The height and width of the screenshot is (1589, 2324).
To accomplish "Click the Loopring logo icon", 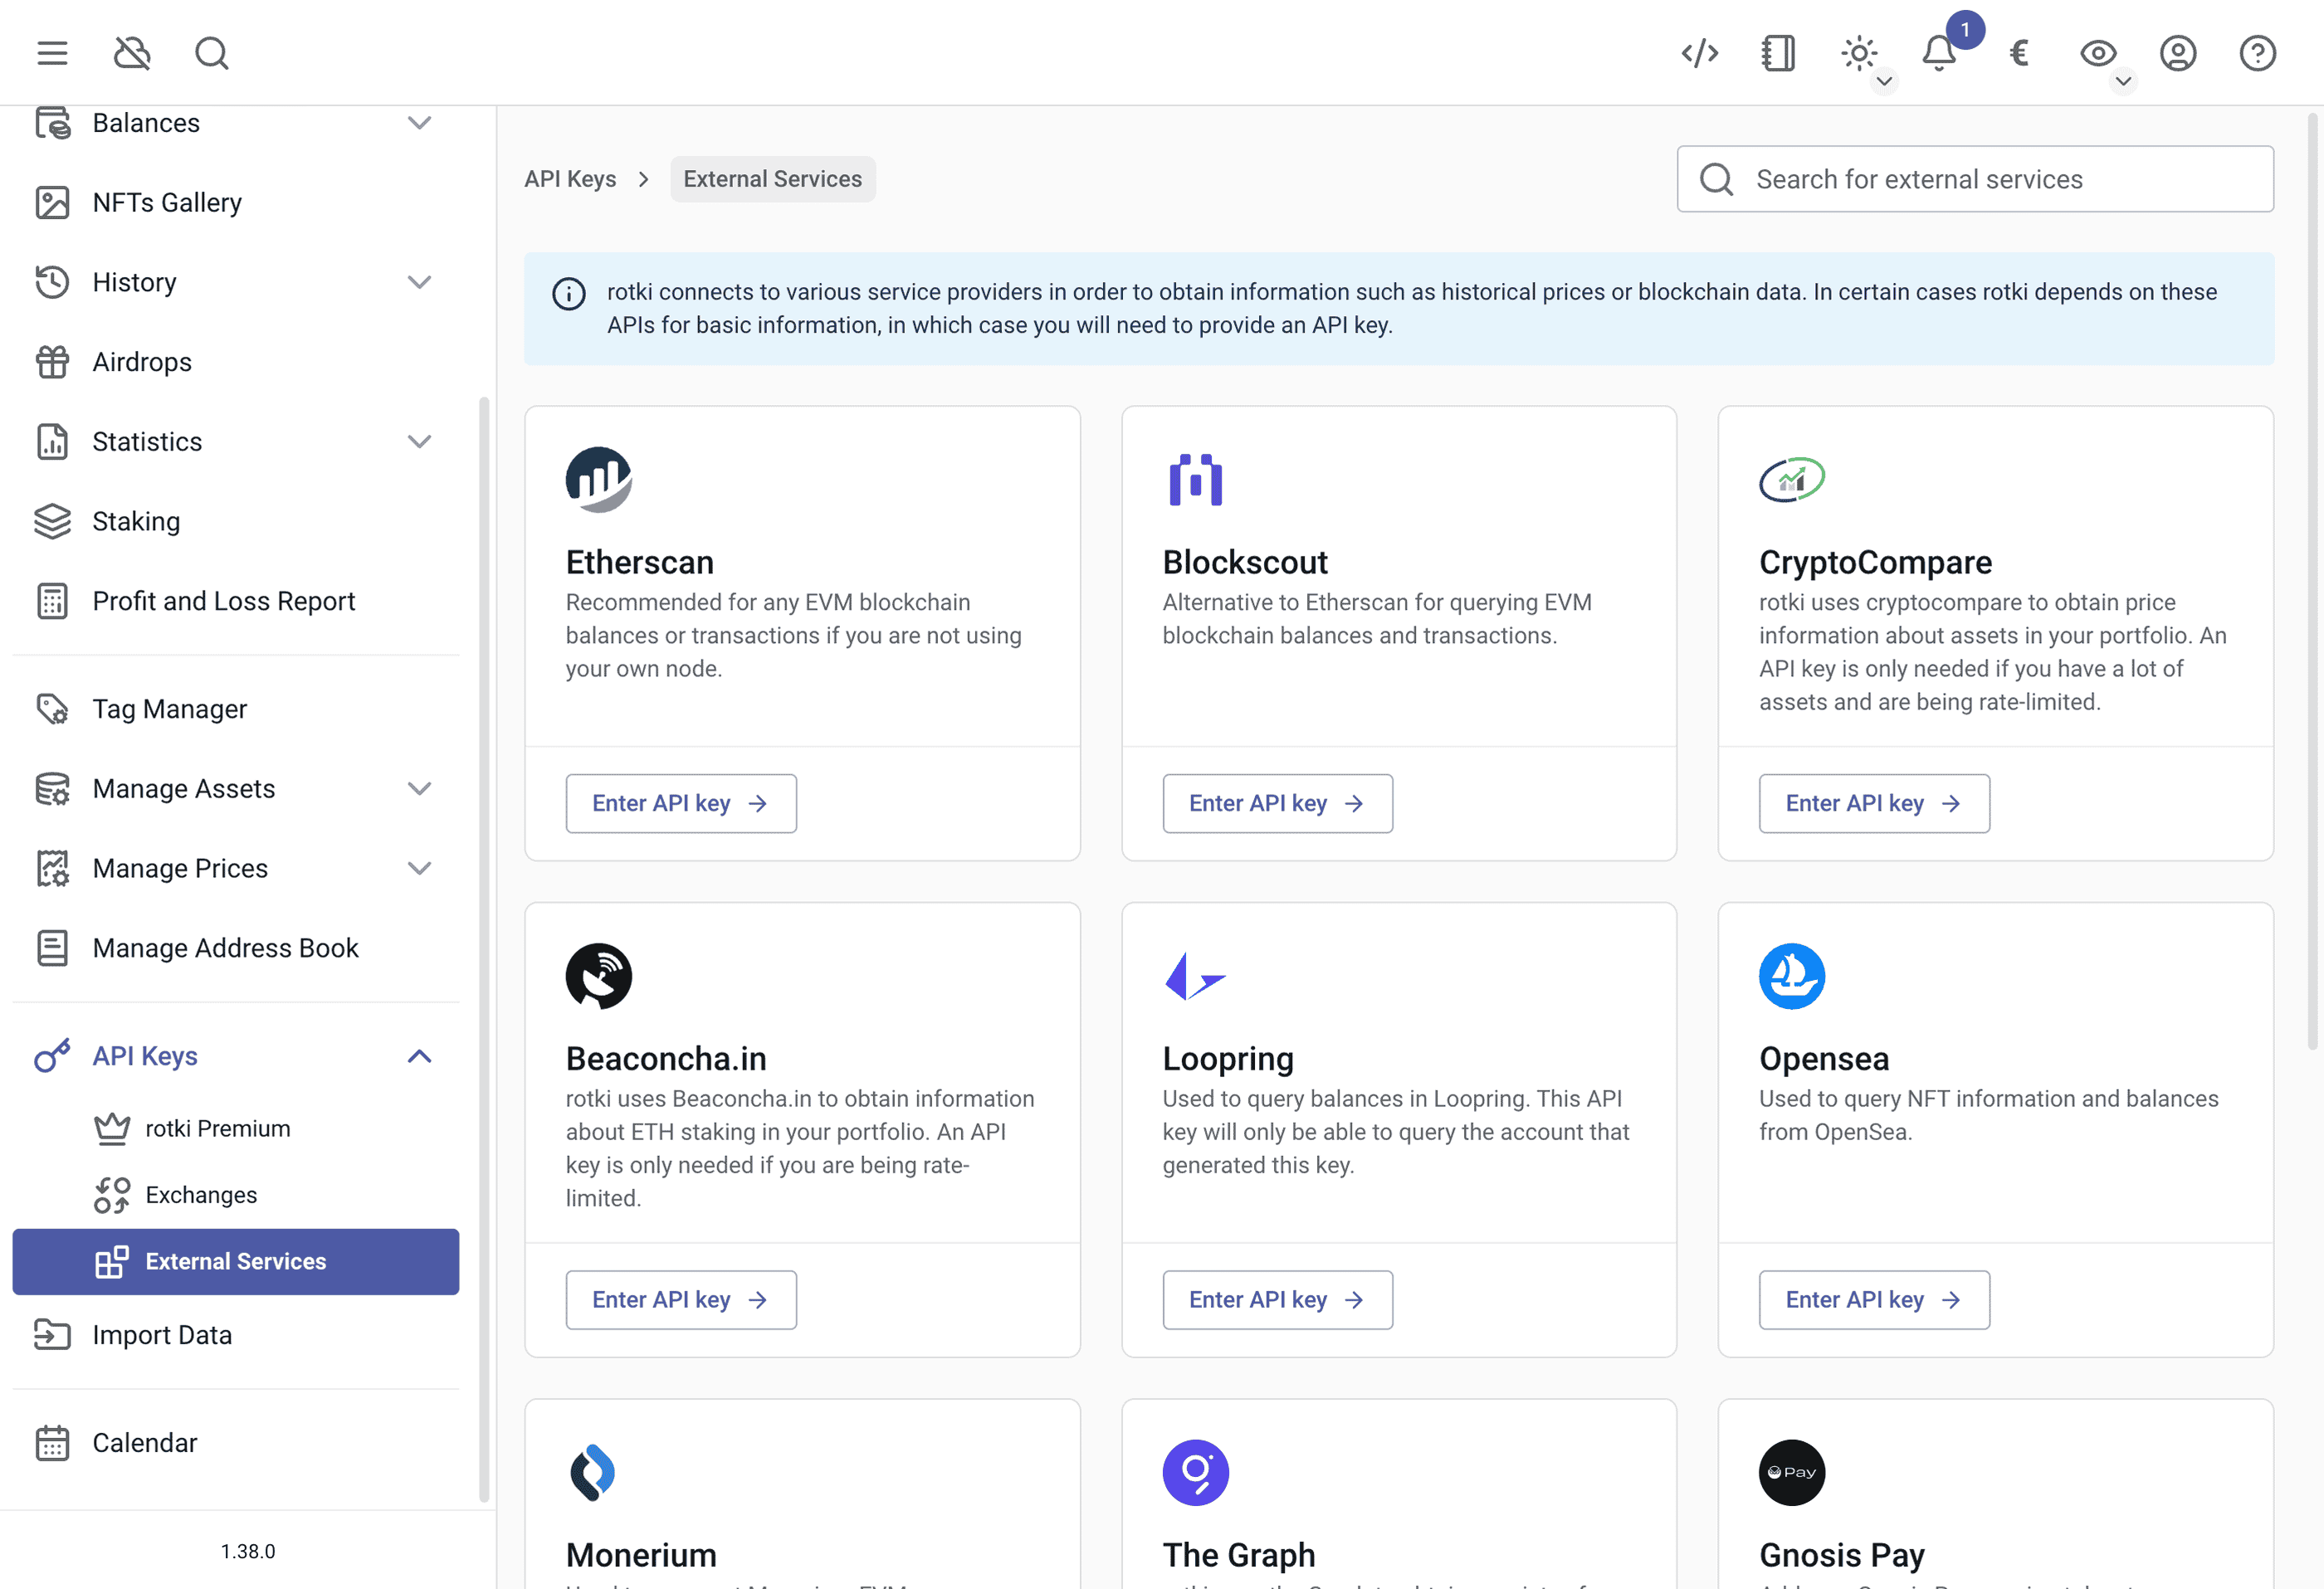I will 1196,976.
